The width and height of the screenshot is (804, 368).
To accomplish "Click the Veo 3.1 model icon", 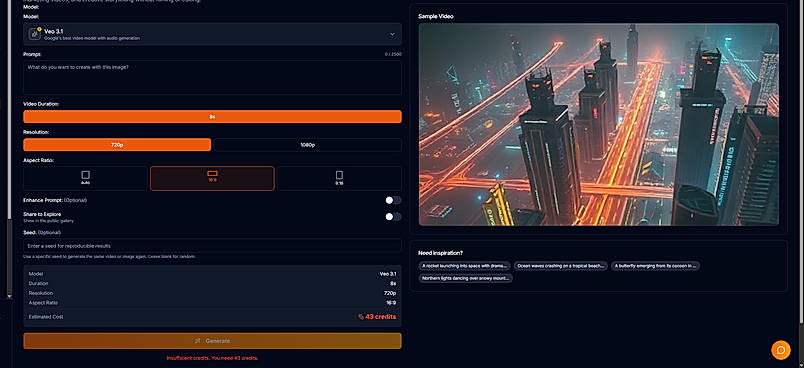I will pyautogui.click(x=35, y=34).
